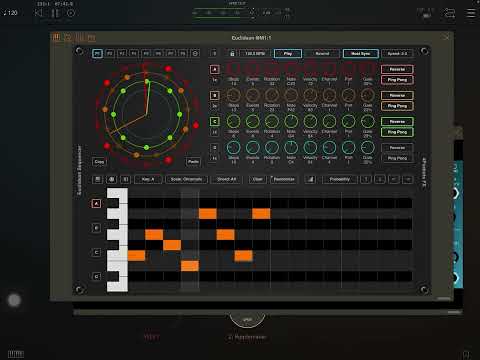Image resolution: width=480 pixels, height=360 pixels.
Task: Toggle Ping Pong for track A
Action: (397, 80)
